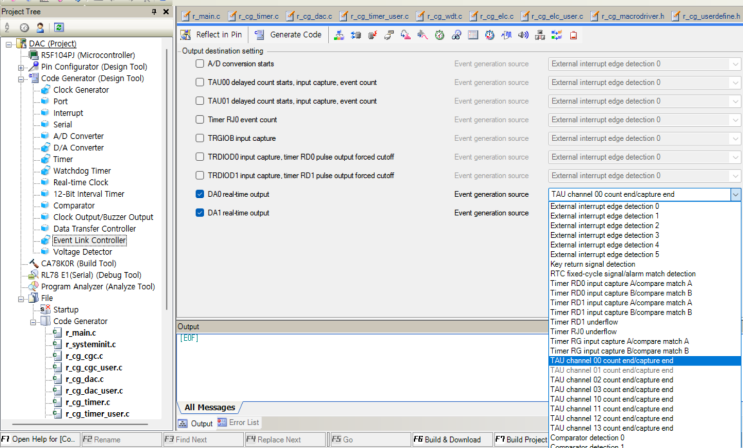Check TRGIOB input capture checkbox
This screenshot has height=448, width=743.
point(200,138)
